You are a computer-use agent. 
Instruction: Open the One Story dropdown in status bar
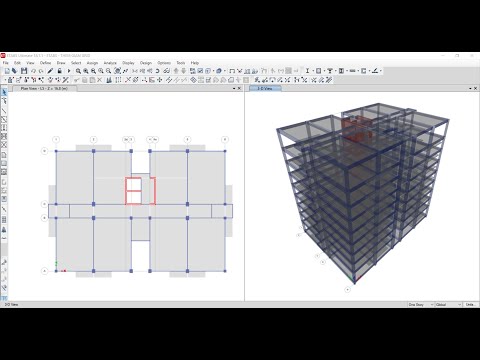(421, 305)
